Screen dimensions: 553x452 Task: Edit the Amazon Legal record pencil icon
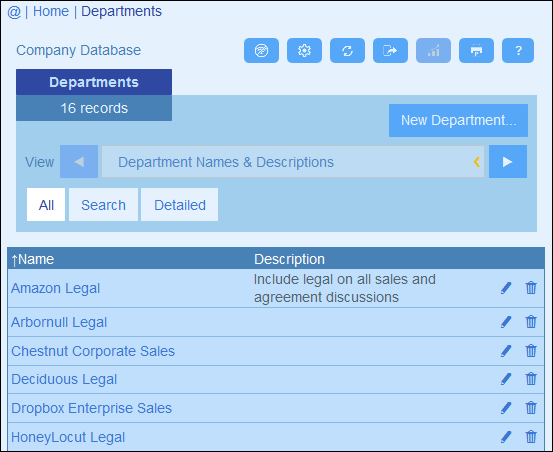[506, 288]
